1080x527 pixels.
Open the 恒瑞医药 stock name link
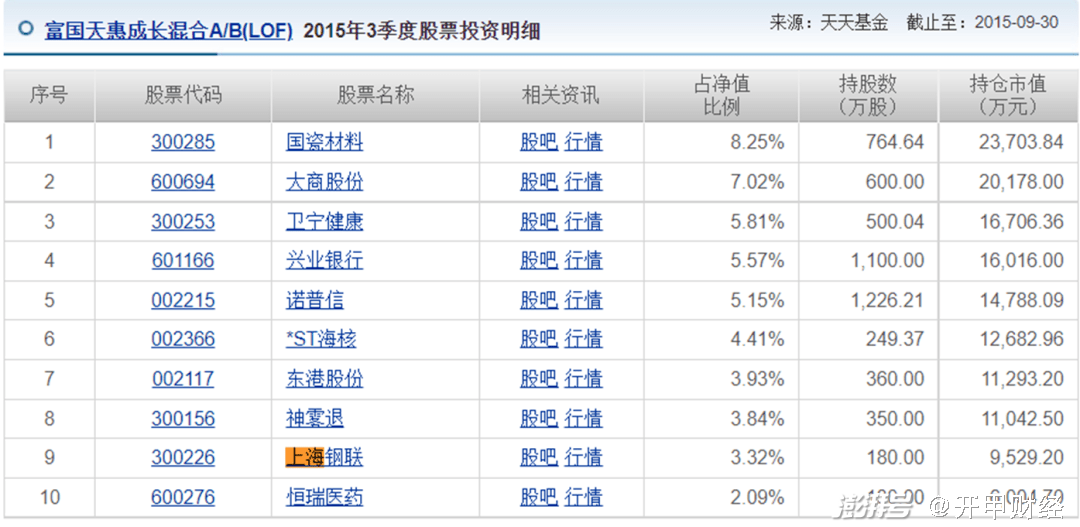click(324, 497)
